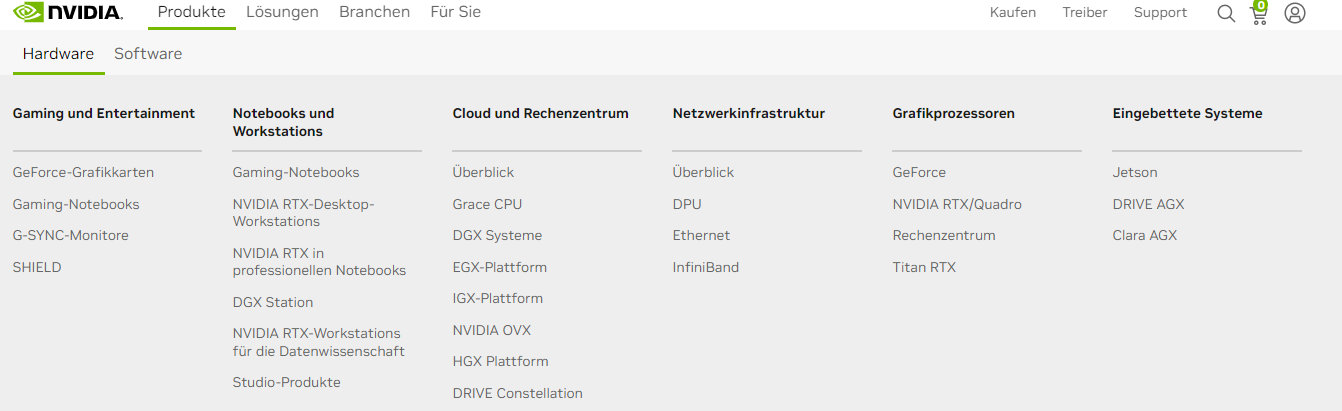Open the DGX Station link
Viewport: 1342px width, 411px height.
click(x=273, y=302)
